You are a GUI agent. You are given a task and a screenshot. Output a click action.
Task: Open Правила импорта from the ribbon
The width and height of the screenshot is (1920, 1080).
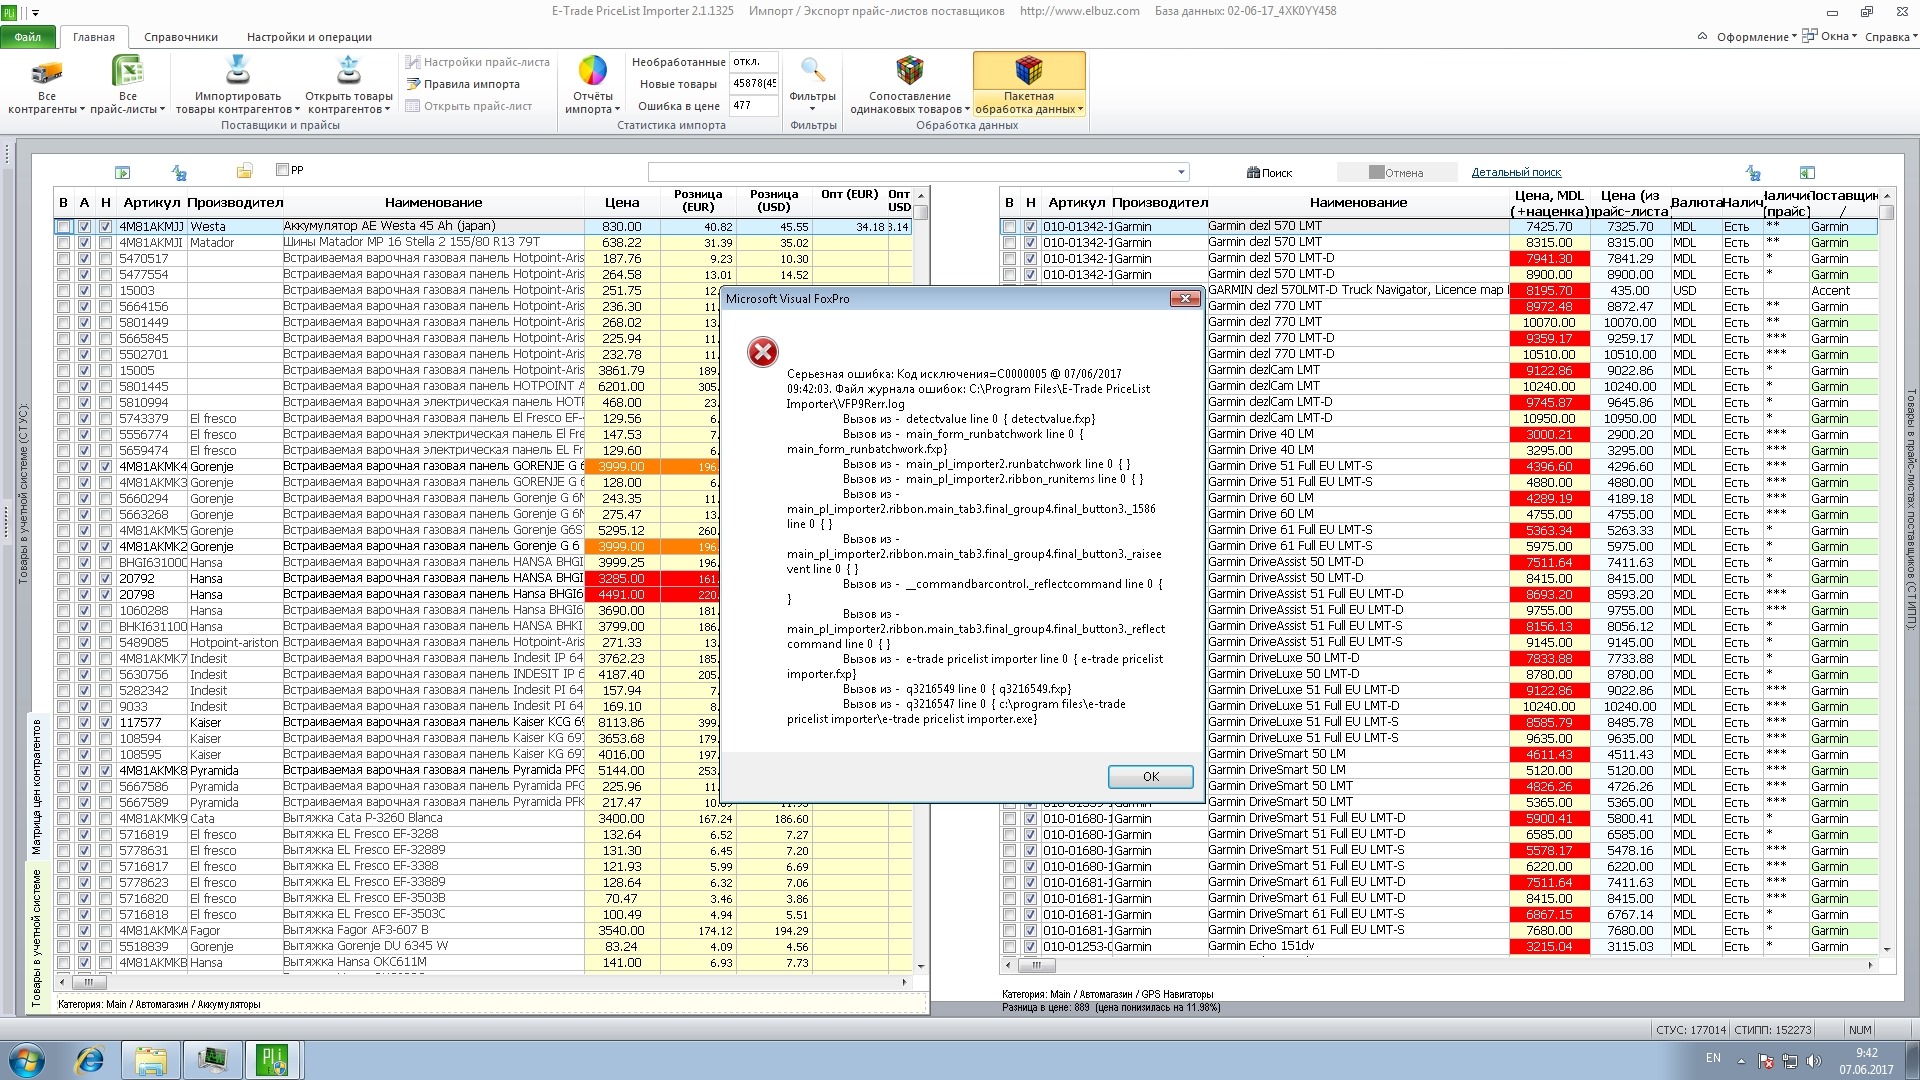click(x=463, y=84)
